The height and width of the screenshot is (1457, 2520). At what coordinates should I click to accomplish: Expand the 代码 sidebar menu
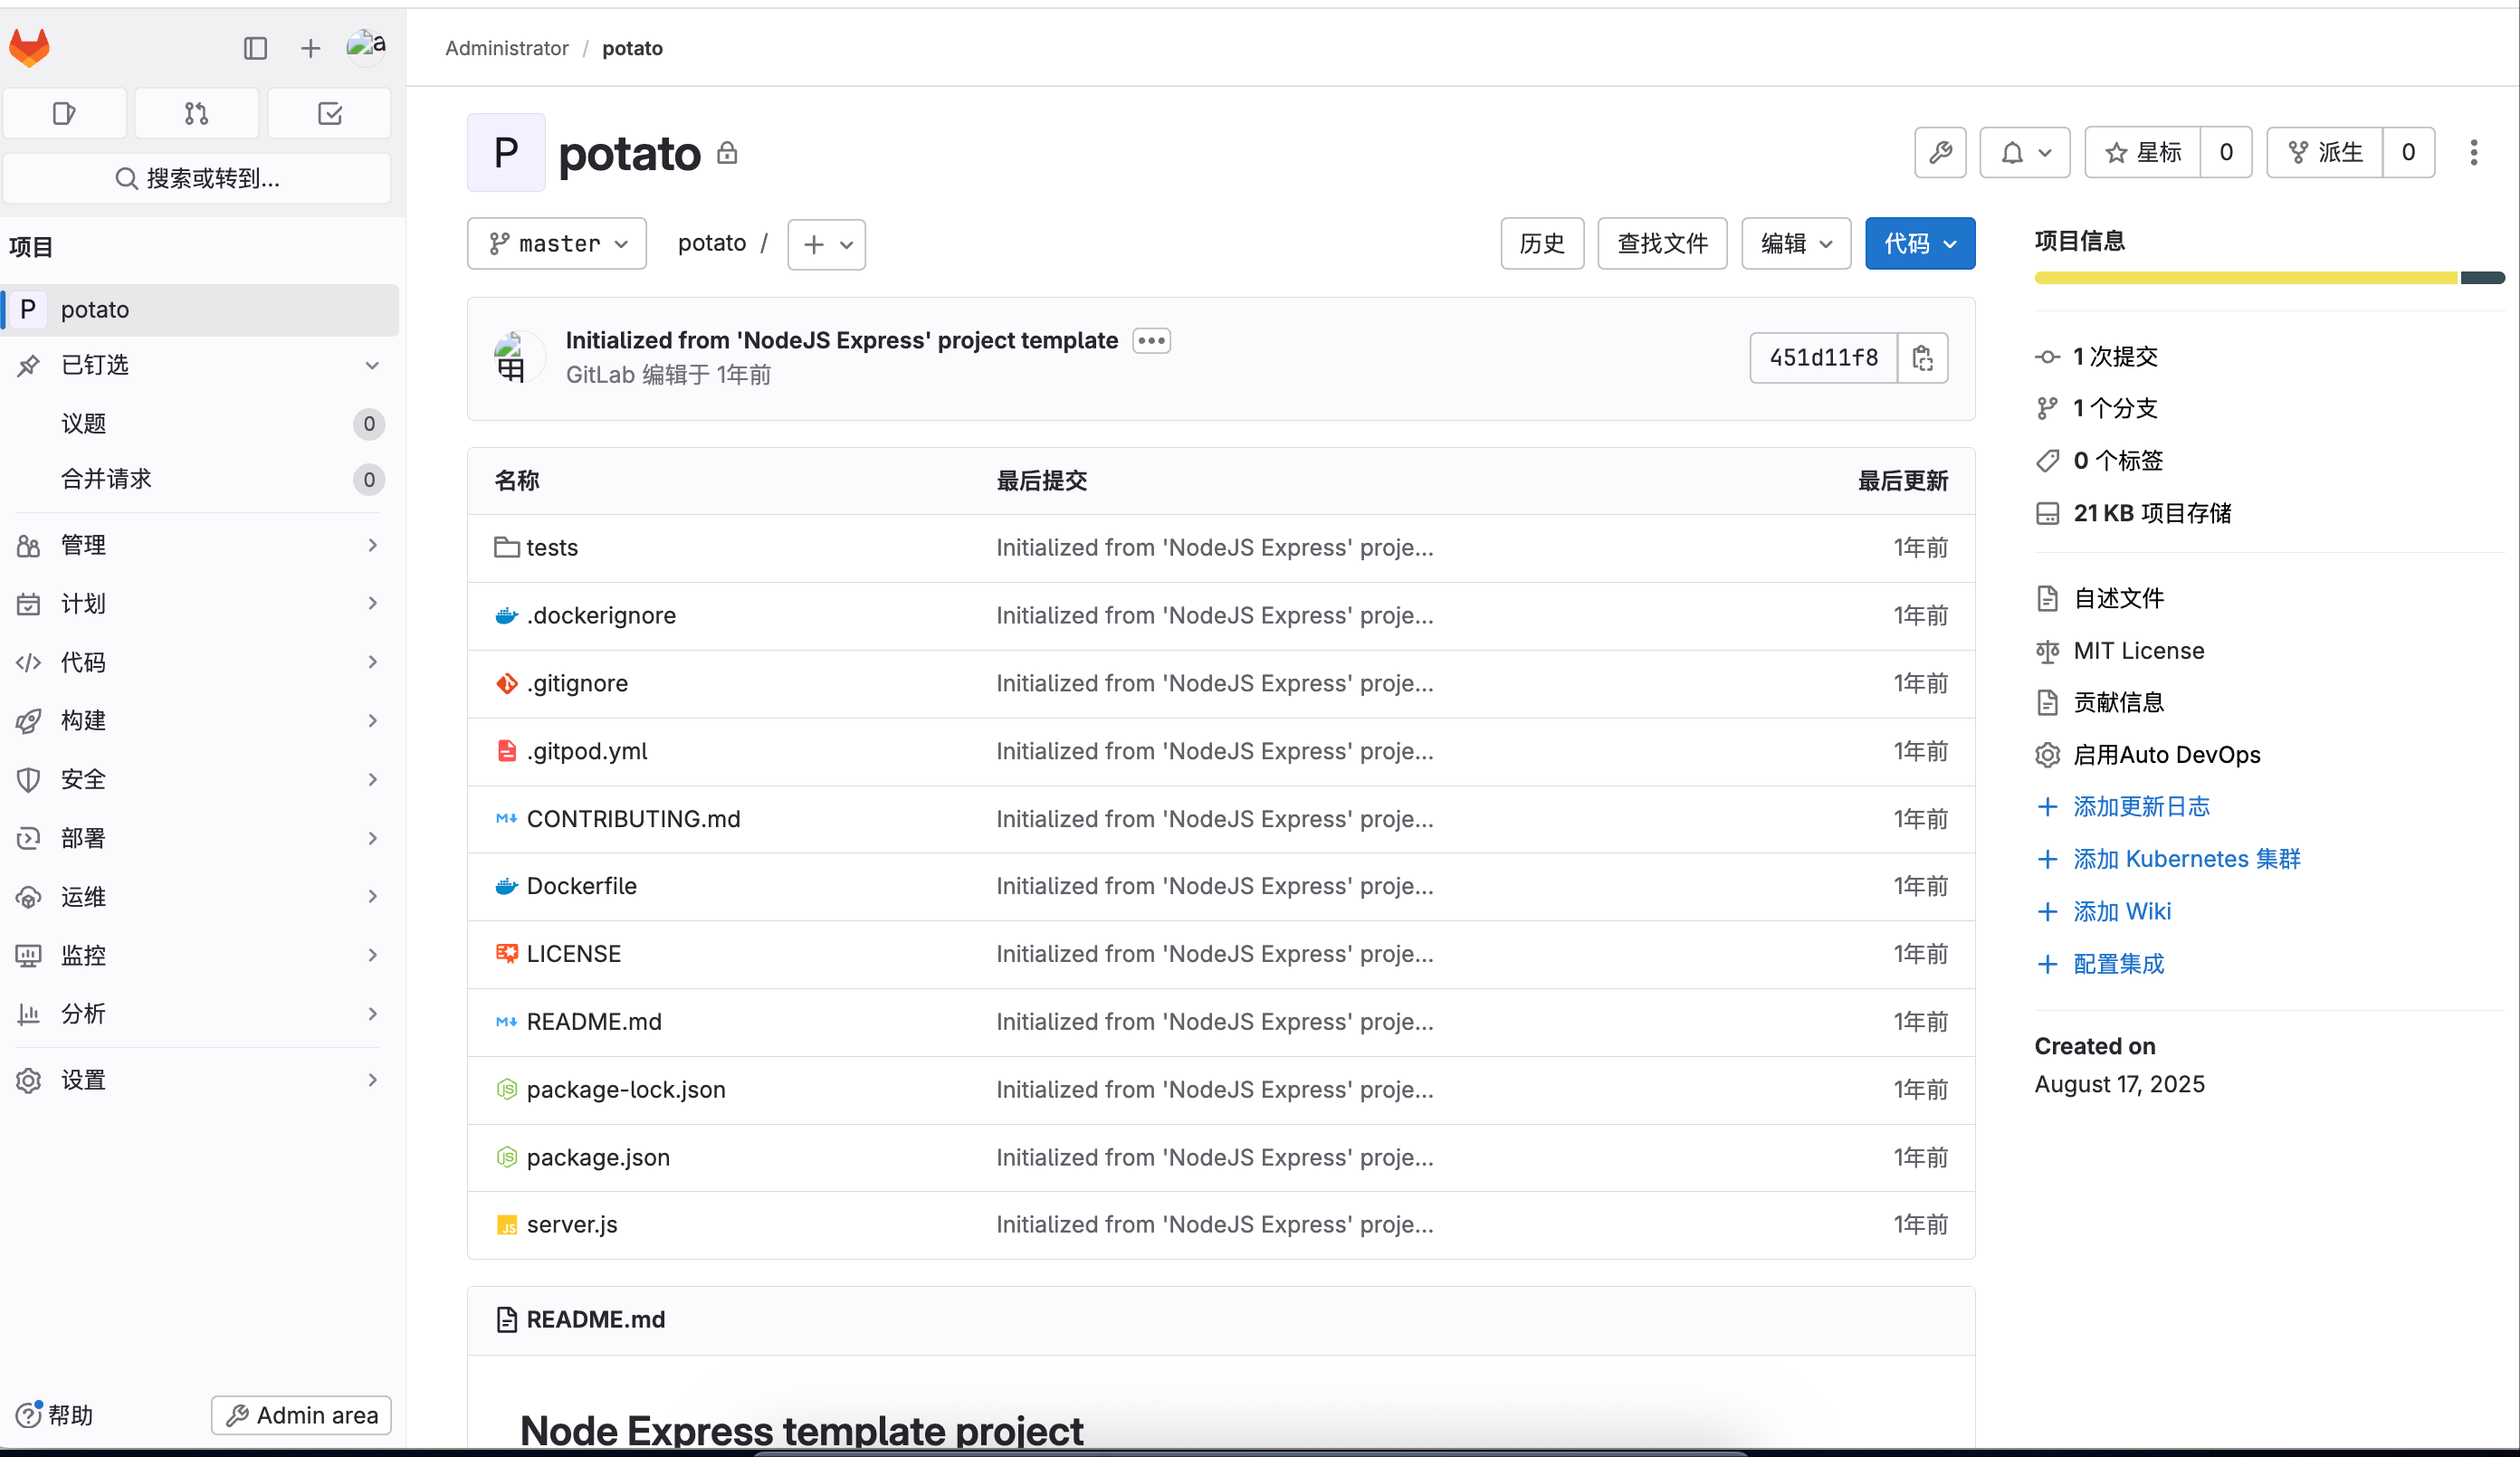[x=200, y=662]
